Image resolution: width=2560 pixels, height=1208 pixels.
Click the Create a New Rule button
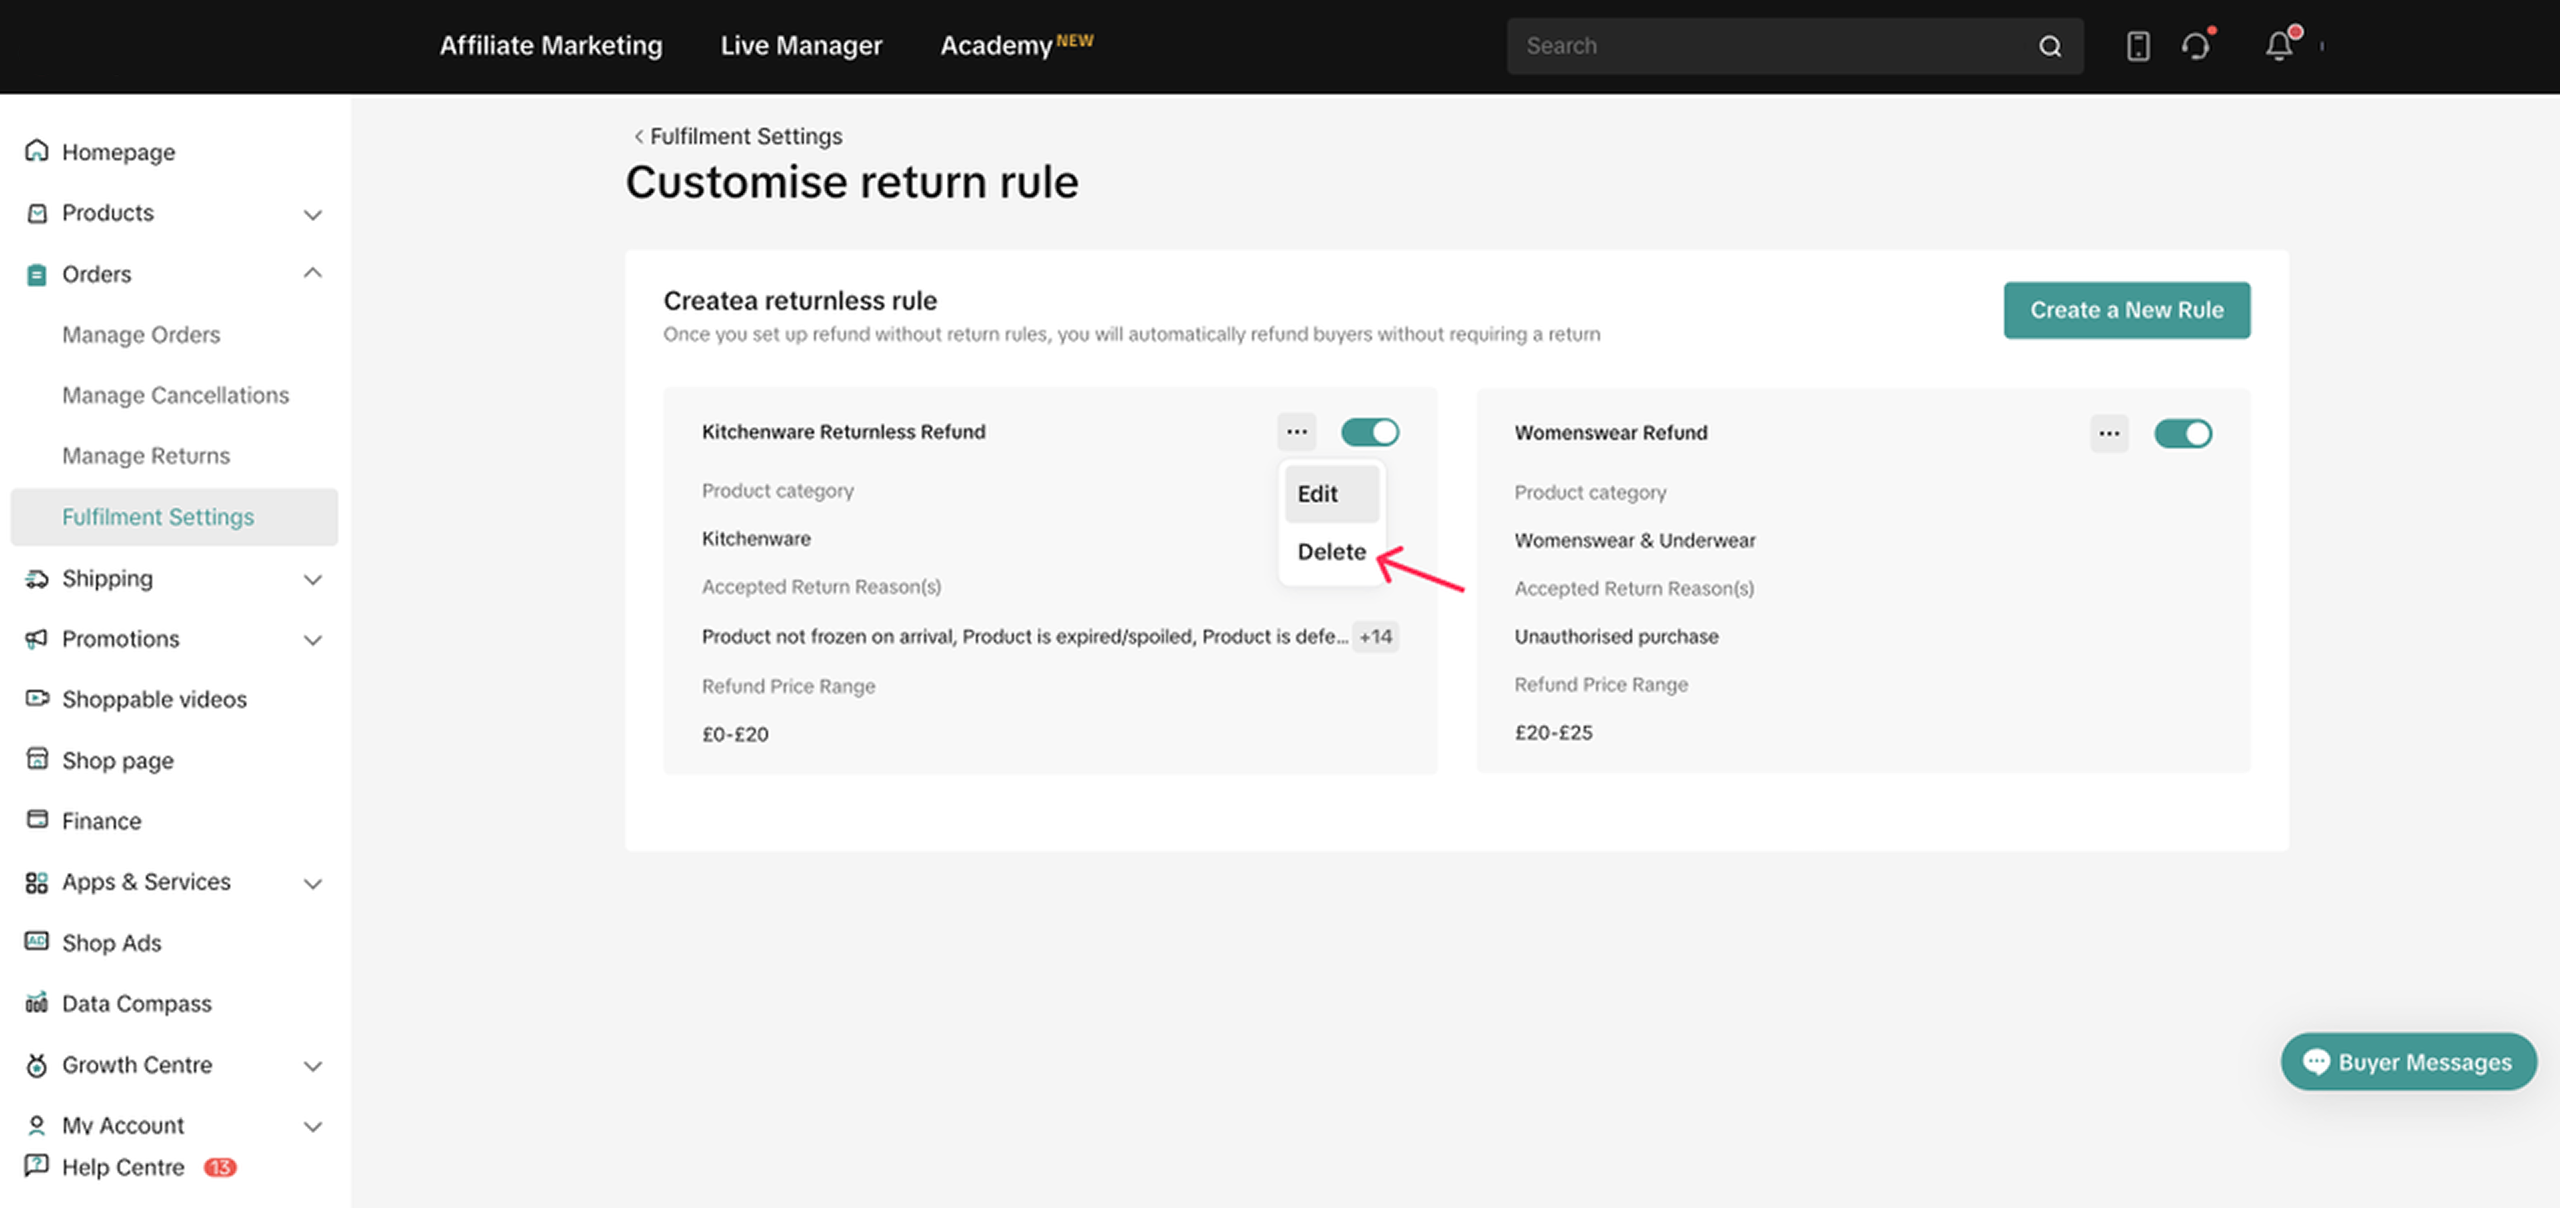[x=2126, y=310]
